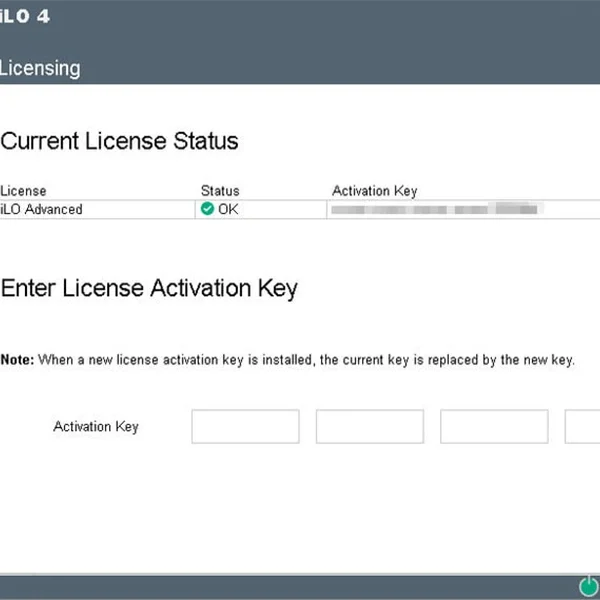
Task: Click the Status column header
Action: tap(220, 191)
